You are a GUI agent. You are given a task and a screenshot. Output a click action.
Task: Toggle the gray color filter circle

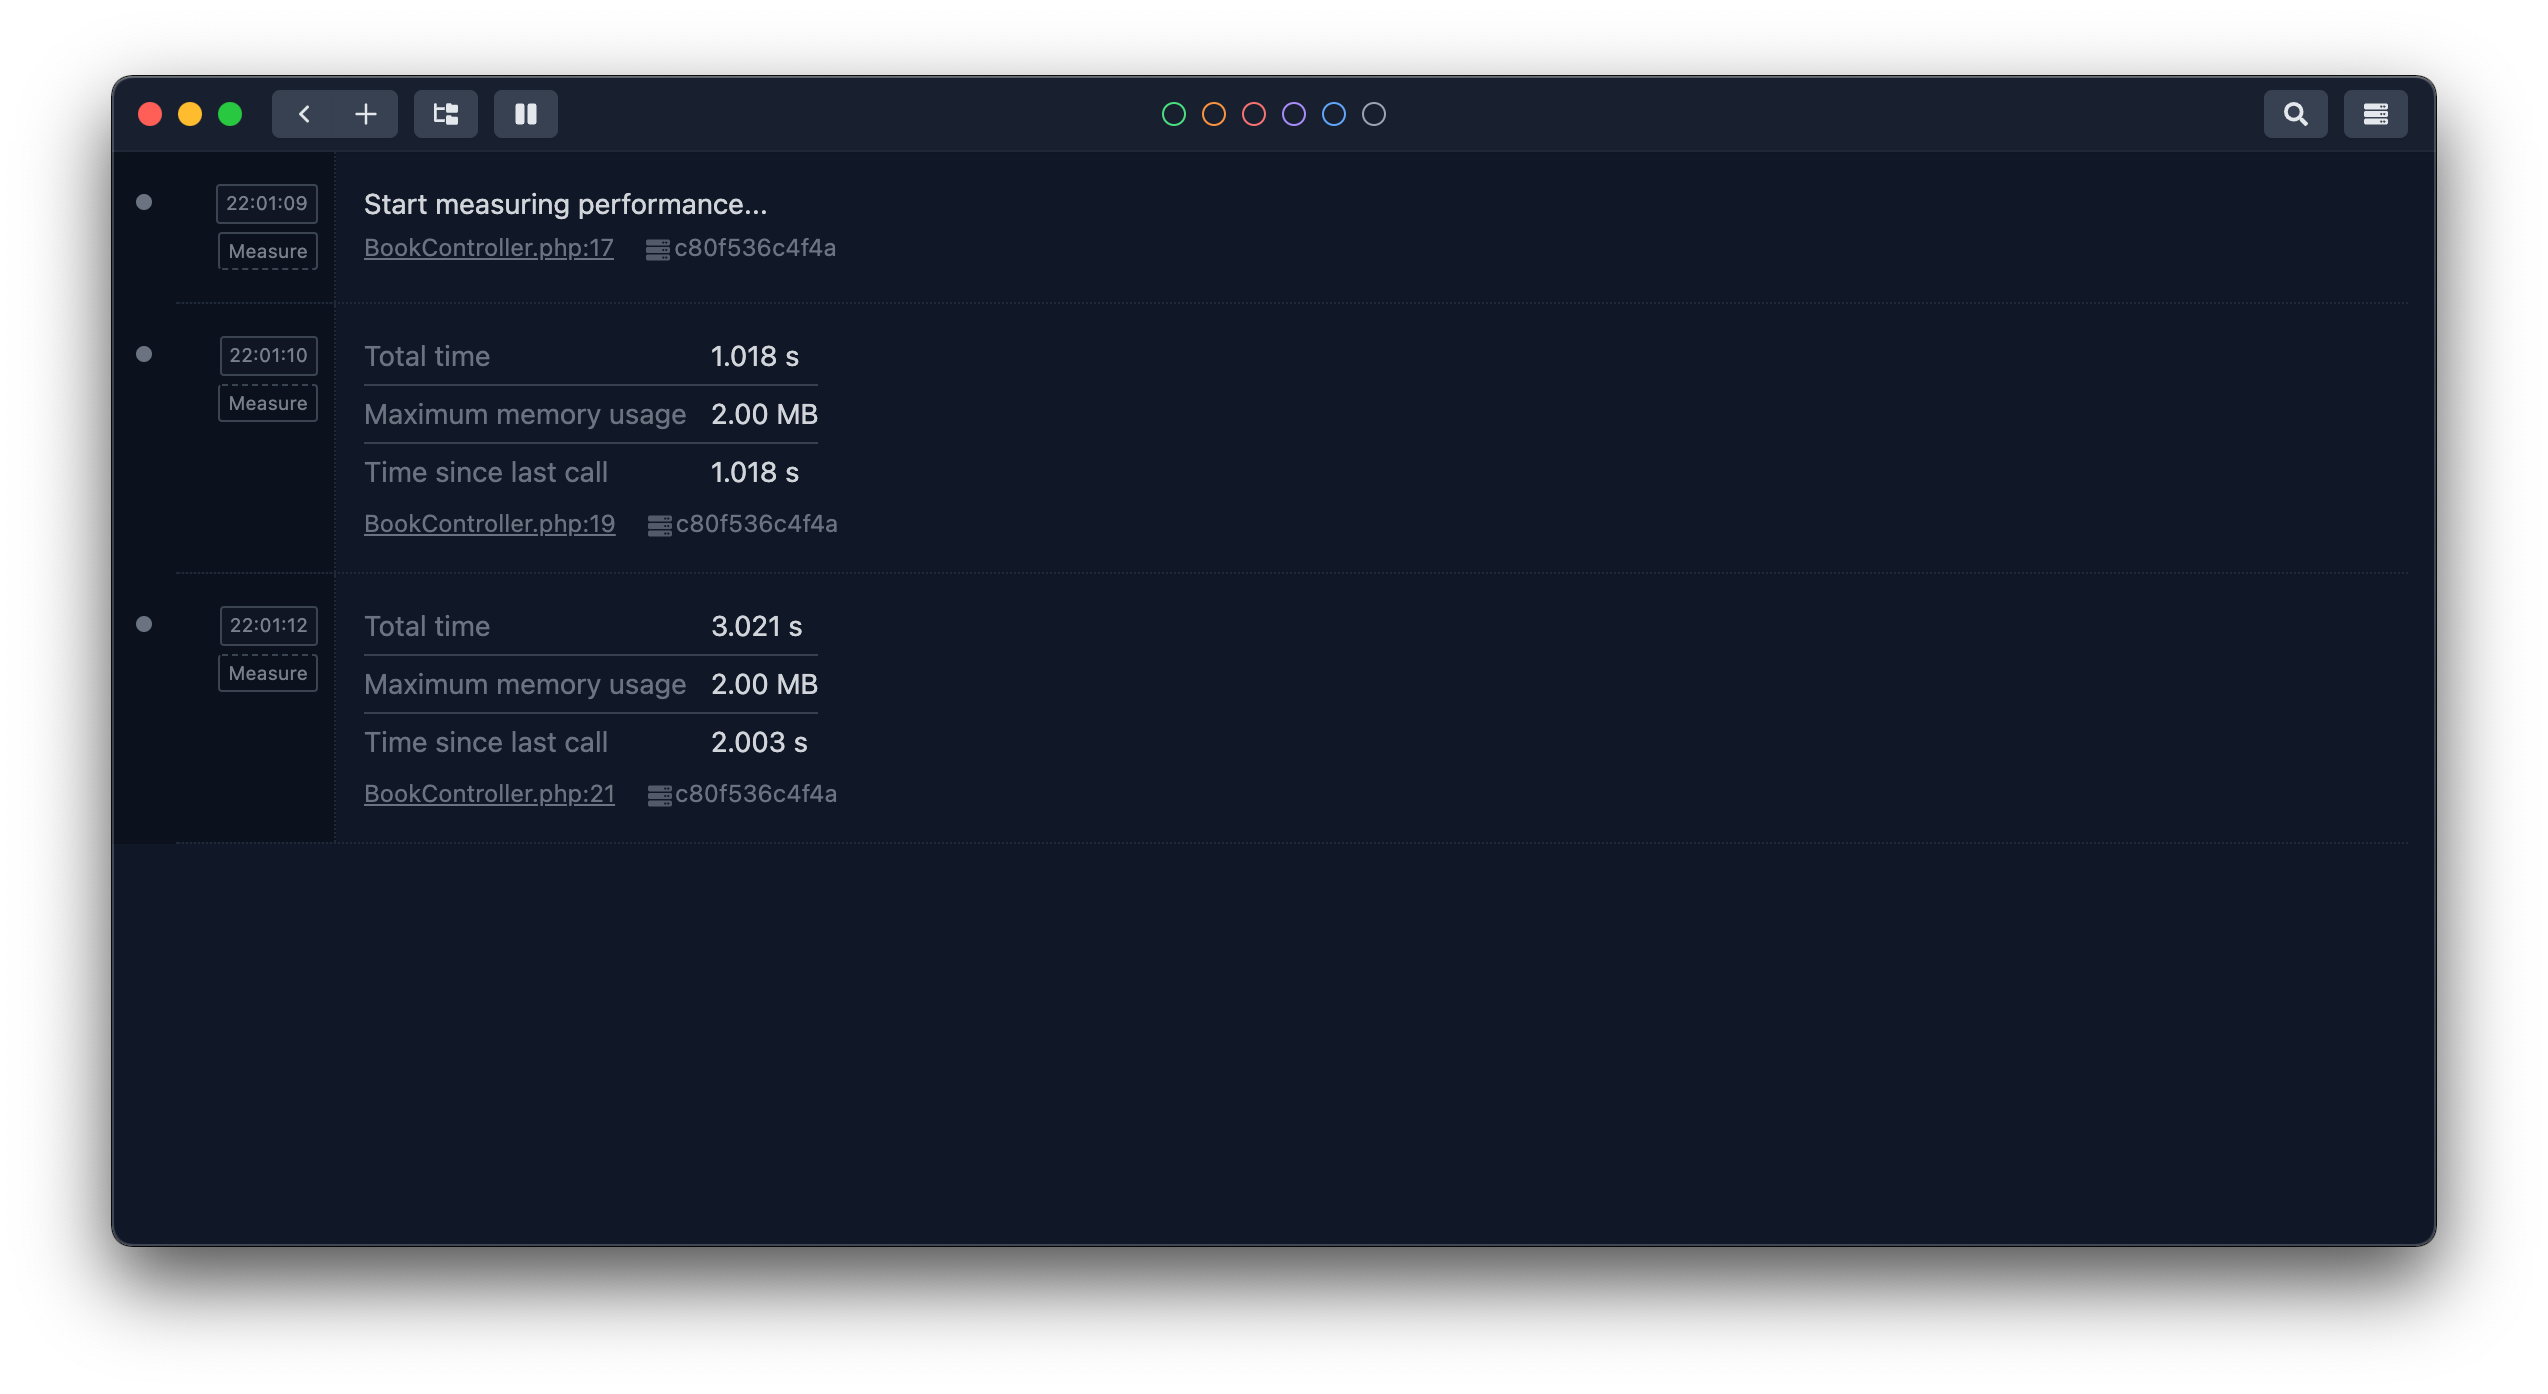tap(1374, 114)
